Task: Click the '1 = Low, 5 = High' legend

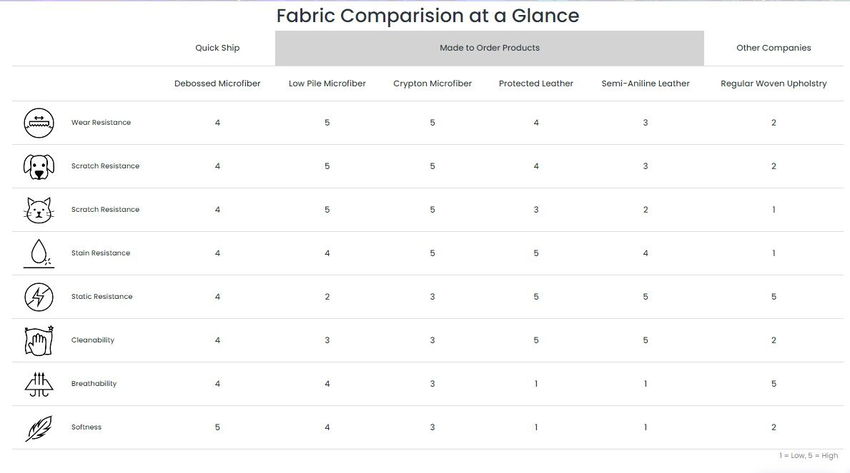Action: pos(808,456)
